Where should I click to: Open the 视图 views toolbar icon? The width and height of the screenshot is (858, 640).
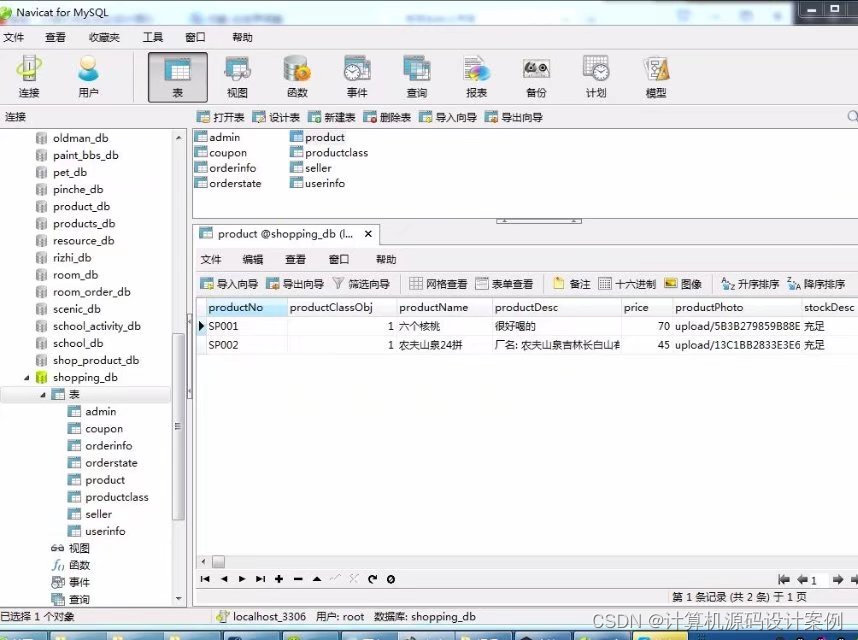click(237, 77)
